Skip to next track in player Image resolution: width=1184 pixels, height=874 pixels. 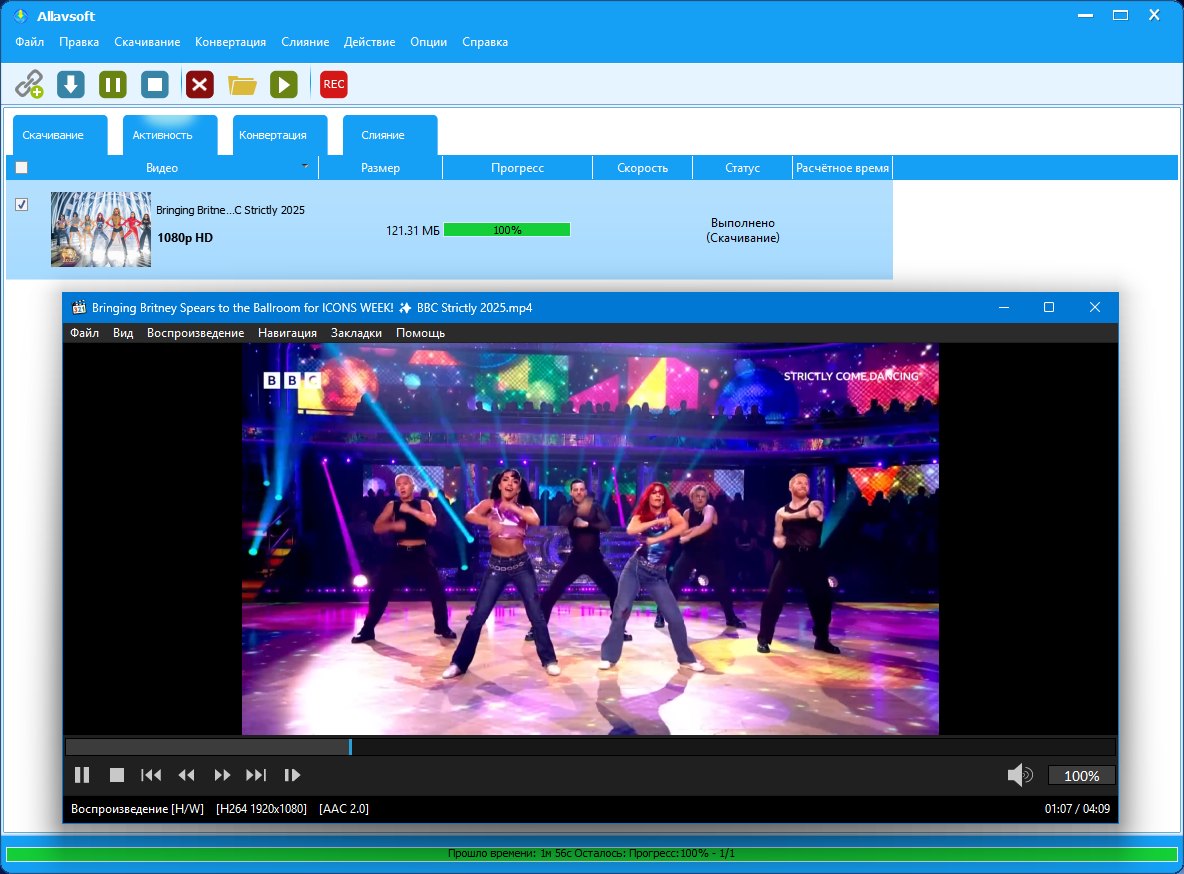(256, 775)
